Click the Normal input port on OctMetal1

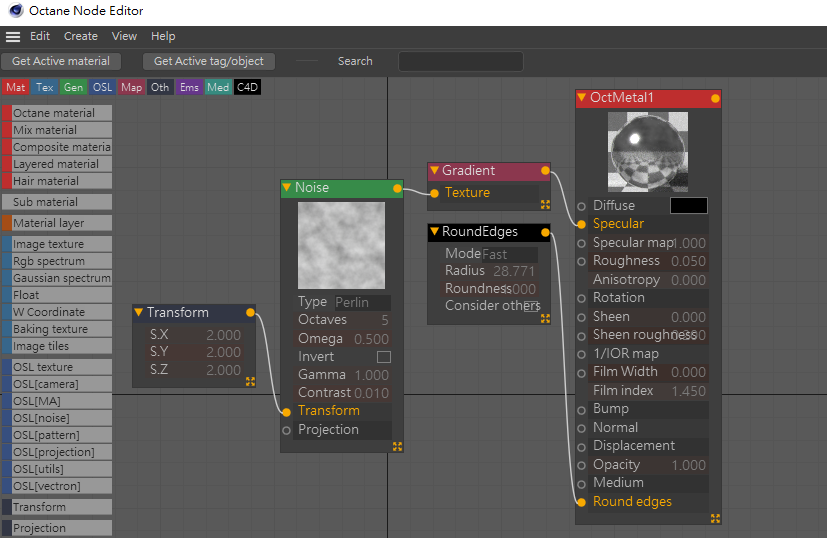pyautogui.click(x=581, y=428)
